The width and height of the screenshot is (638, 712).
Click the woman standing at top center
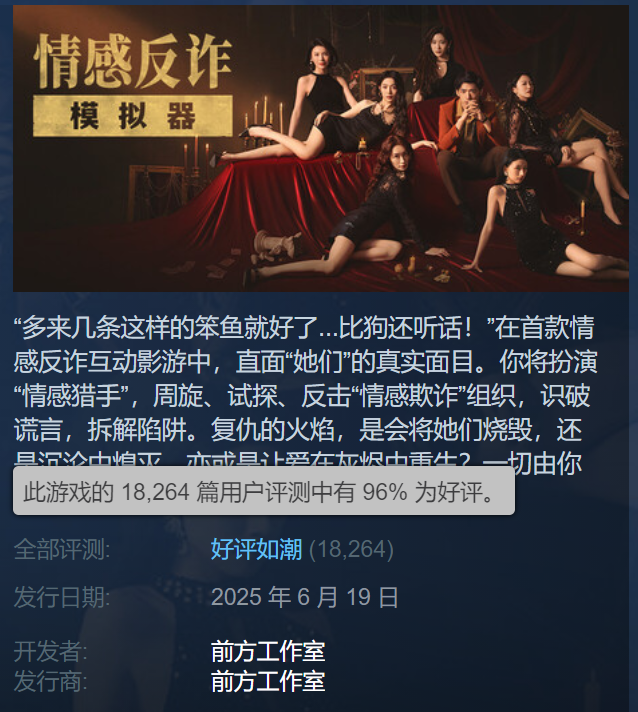438,64
